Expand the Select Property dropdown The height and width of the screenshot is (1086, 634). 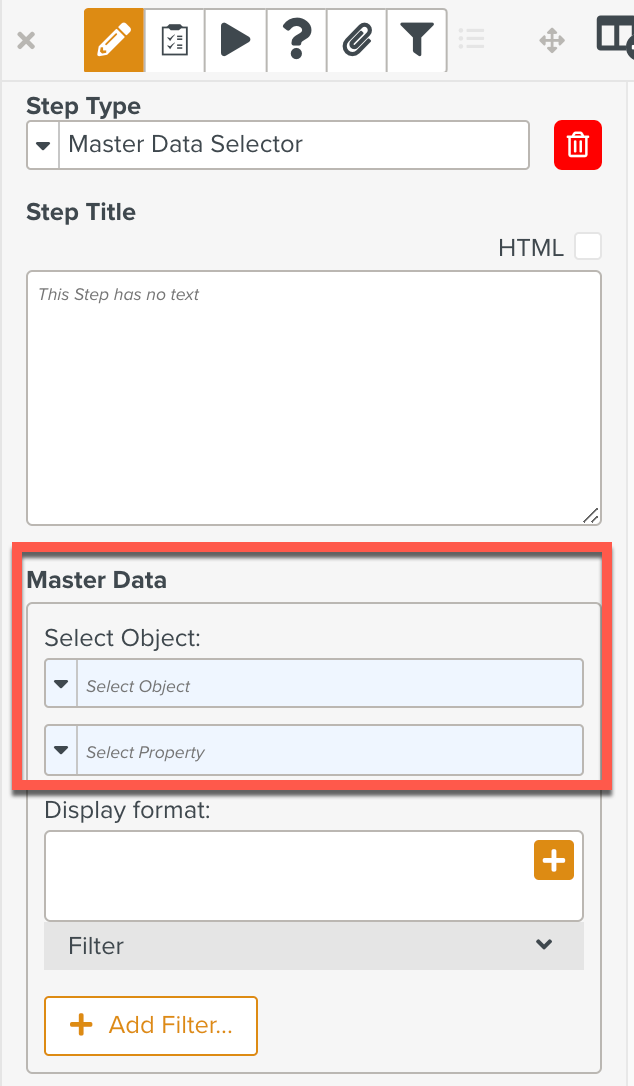tap(61, 750)
